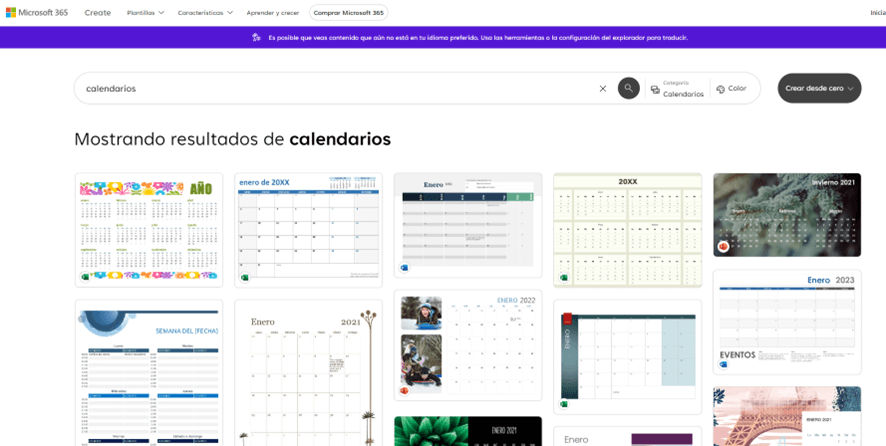The height and width of the screenshot is (446, 886).
Task: Open the vertical ENERO teal calendar template
Action: 627,357
